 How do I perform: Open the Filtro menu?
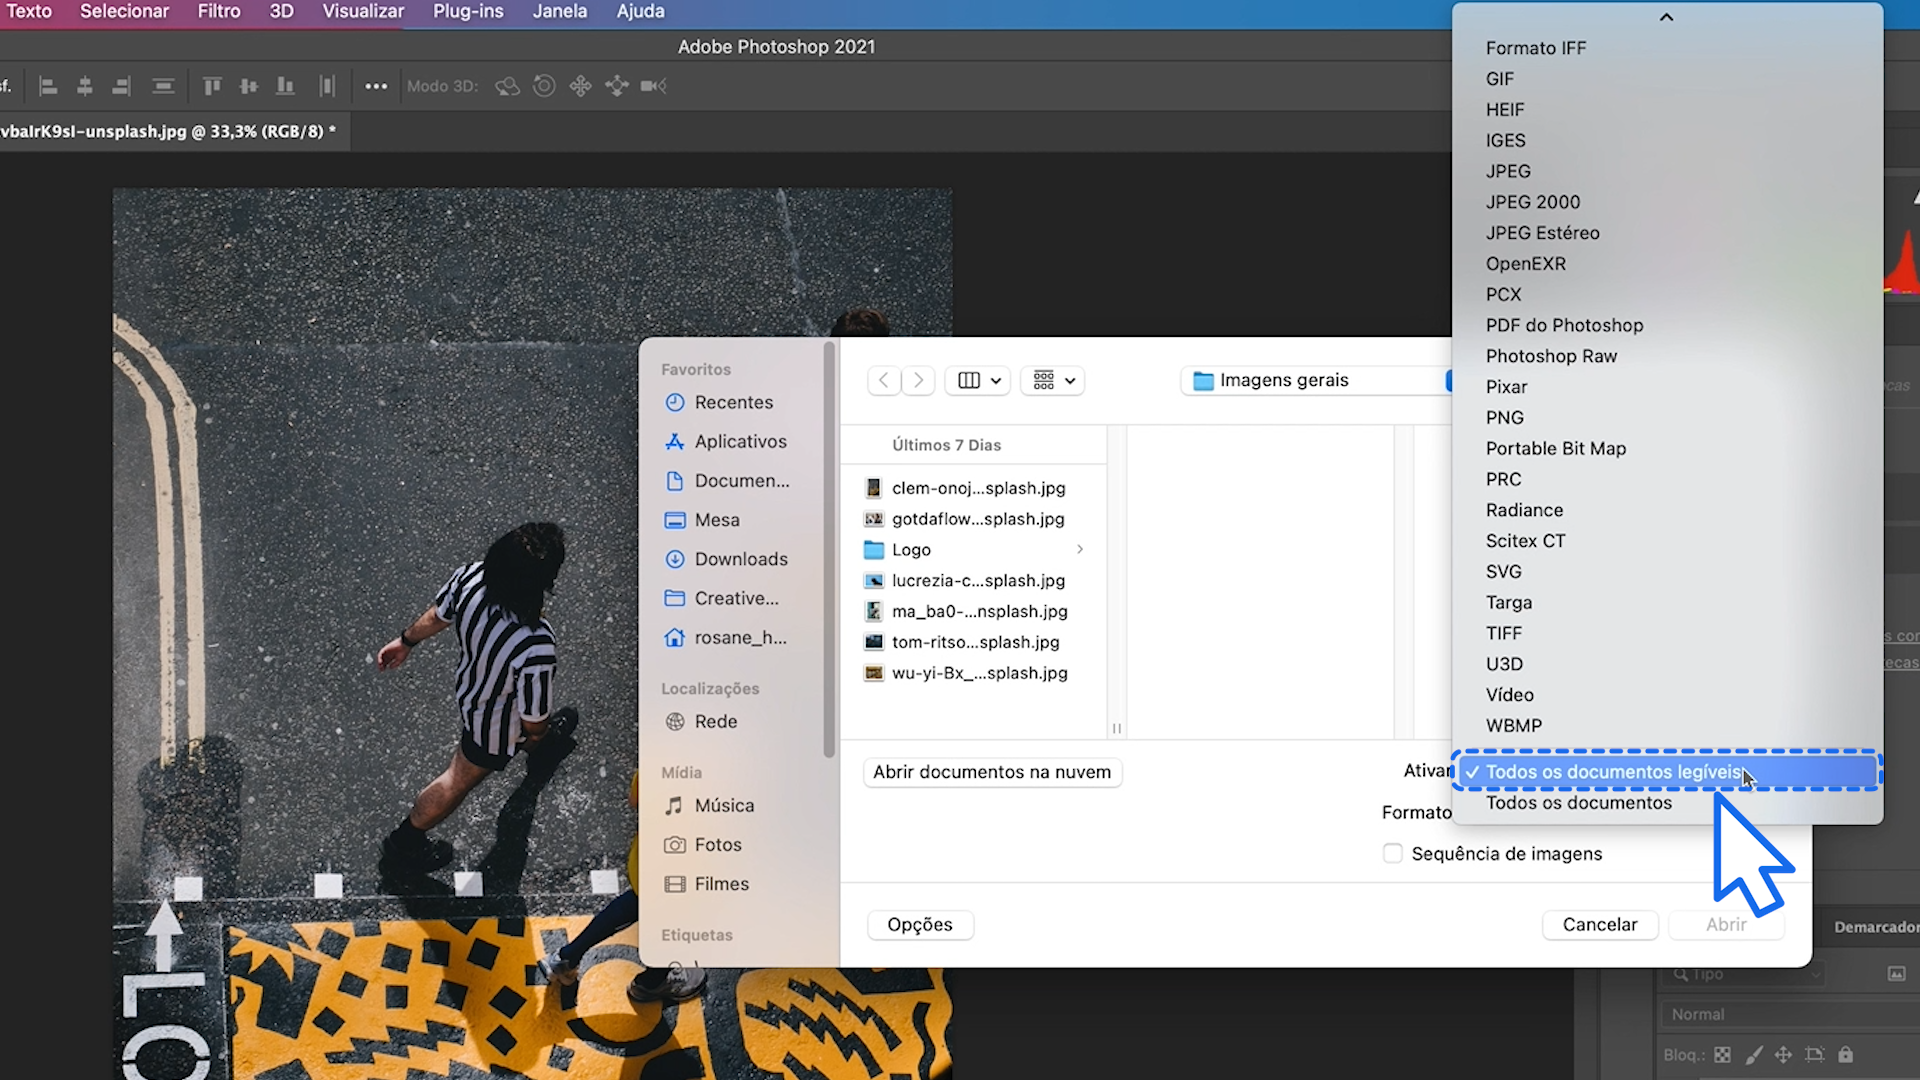coord(218,11)
